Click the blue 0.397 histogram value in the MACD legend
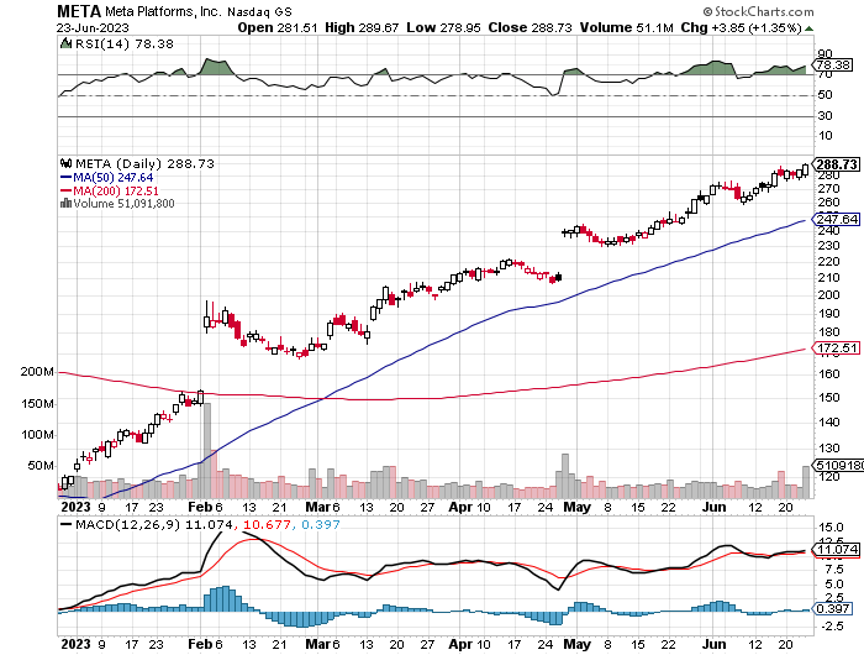The width and height of the screenshot is (864, 656). coord(321,524)
